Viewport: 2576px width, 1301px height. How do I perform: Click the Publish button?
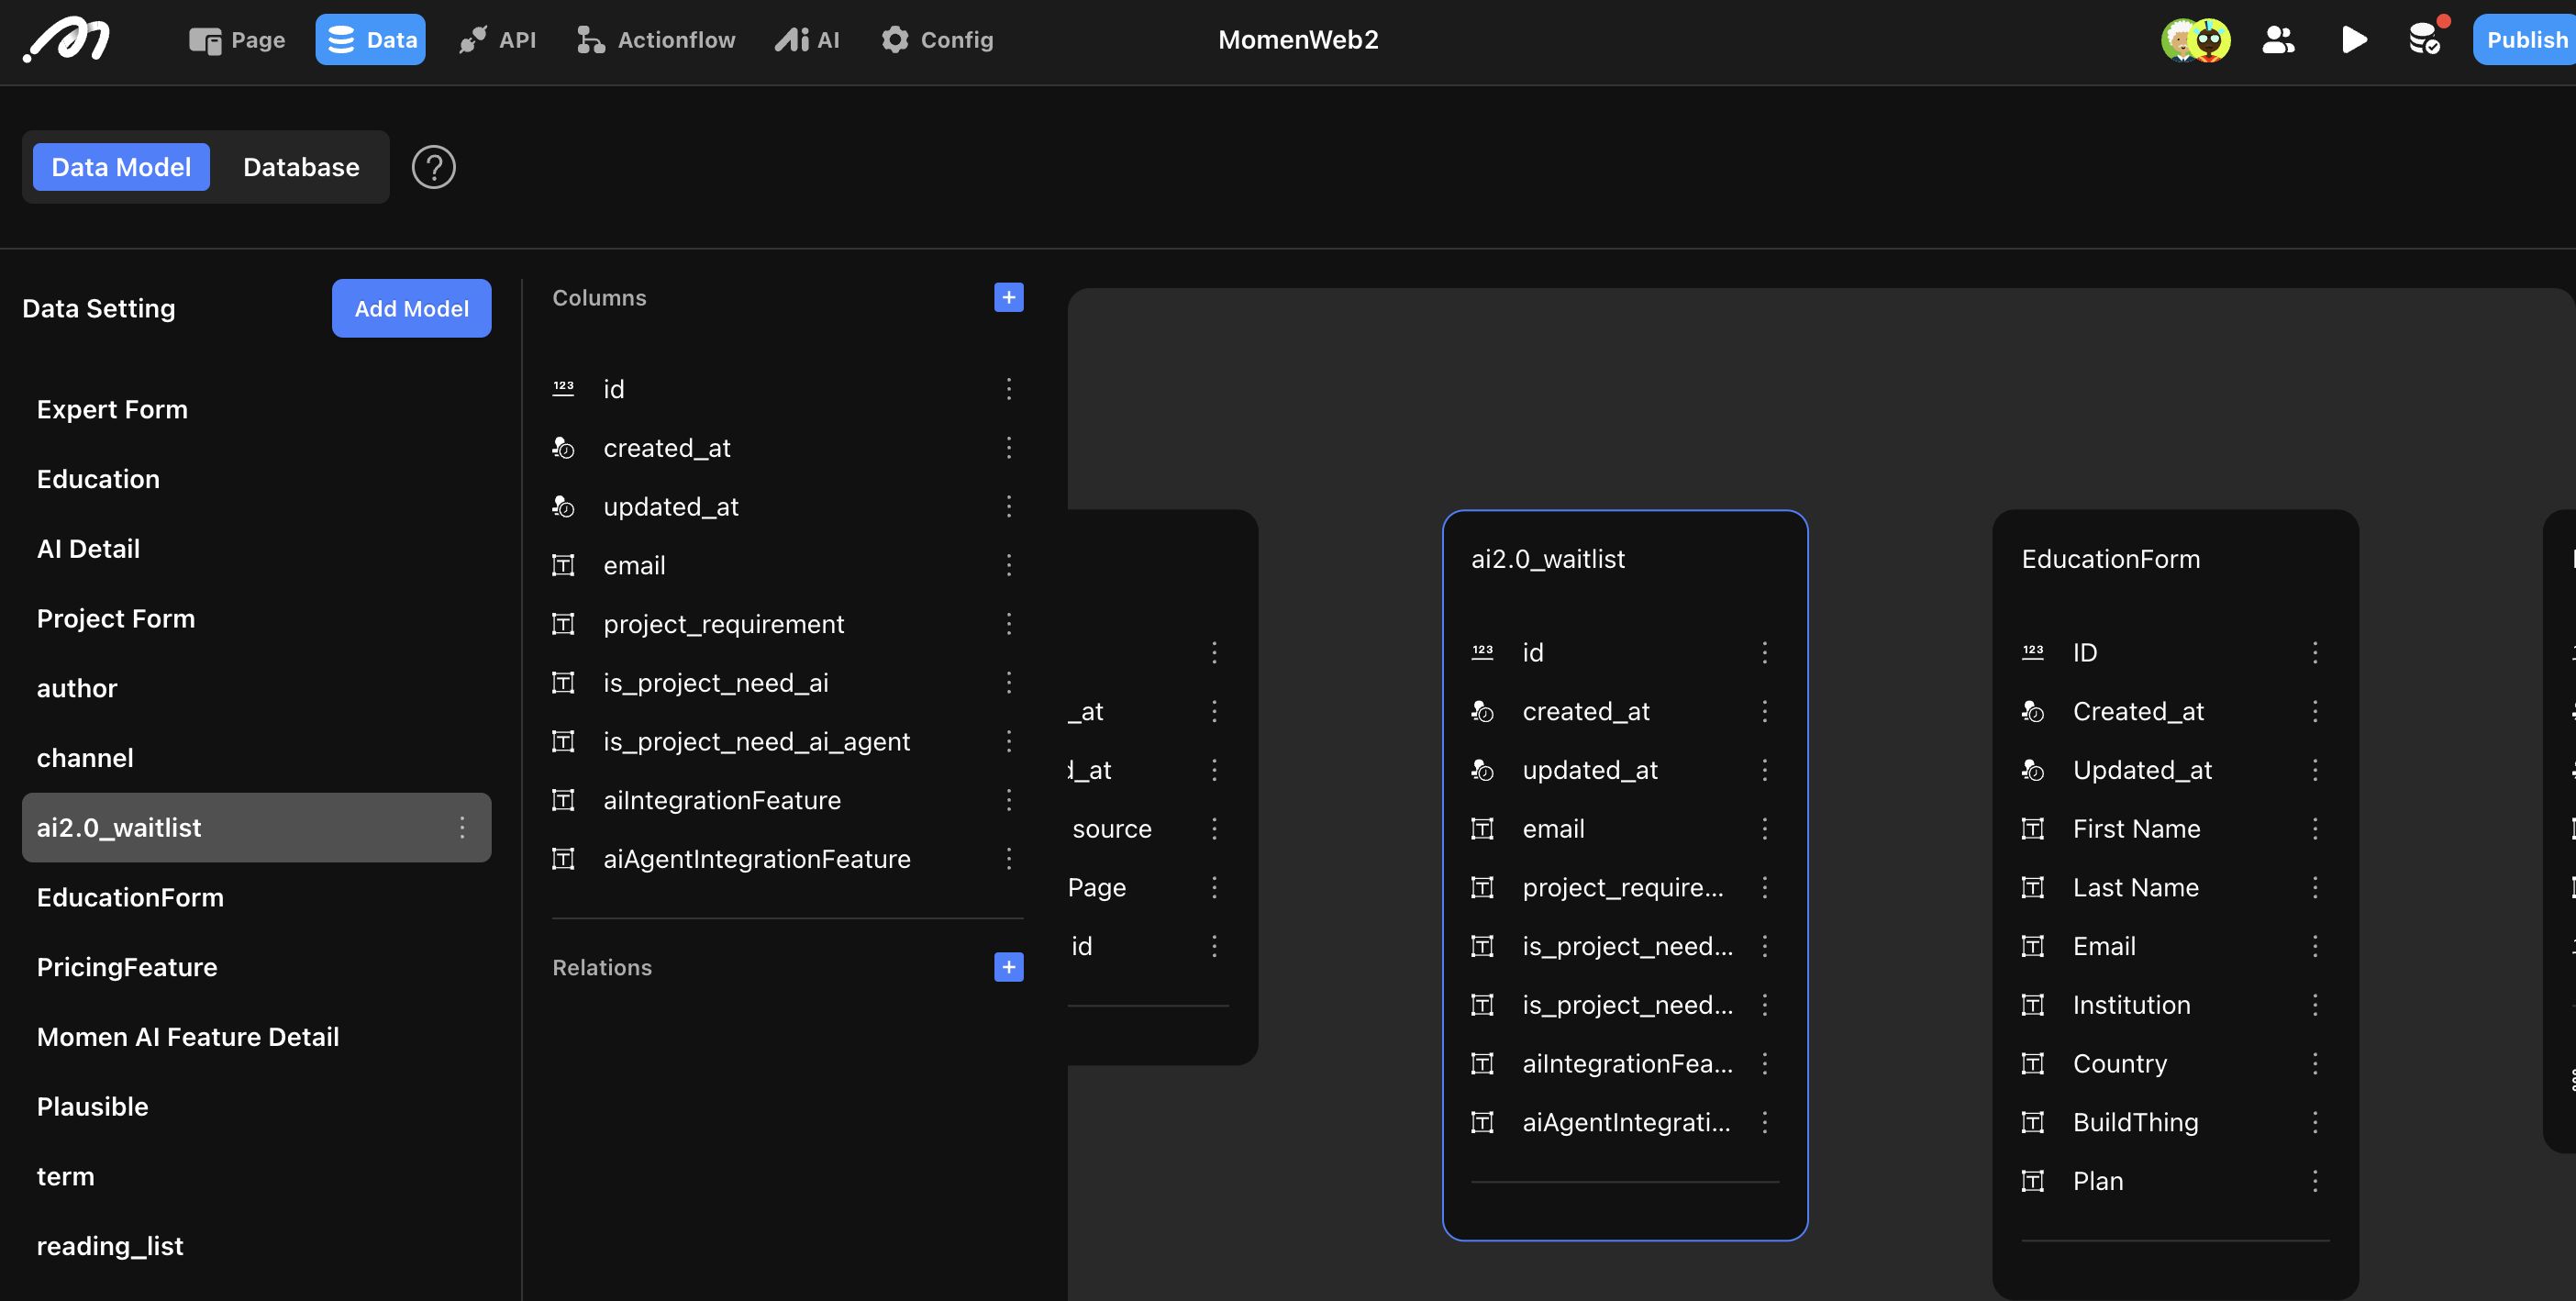(x=2524, y=40)
